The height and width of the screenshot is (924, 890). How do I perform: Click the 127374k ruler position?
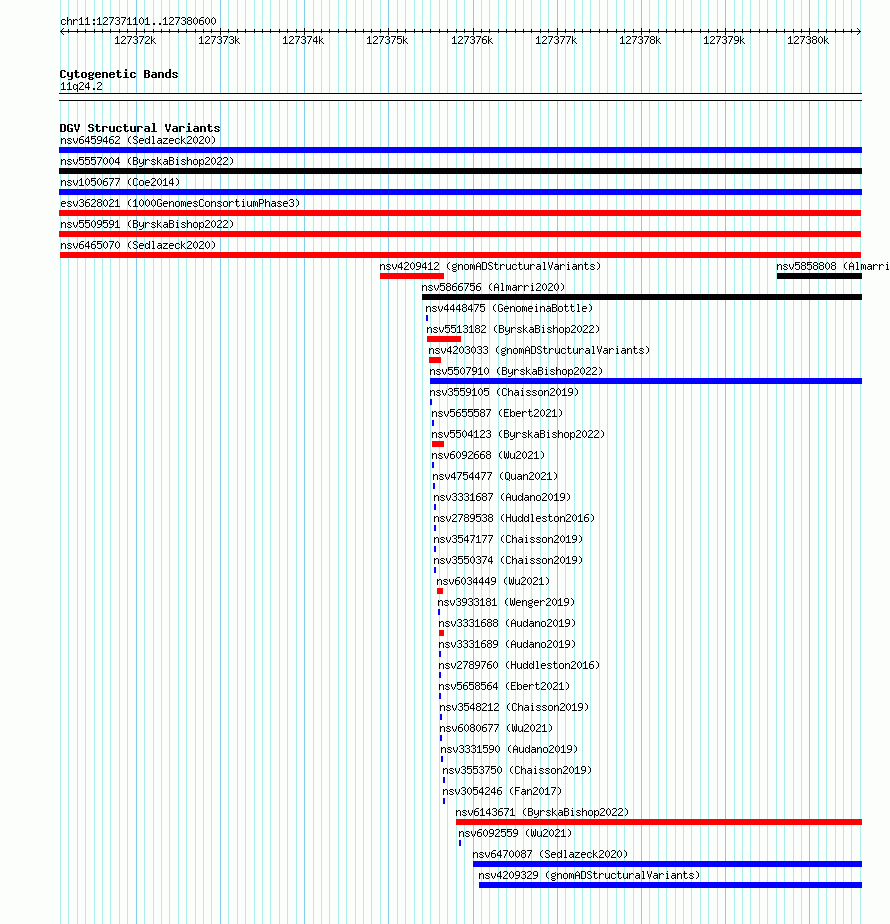click(303, 41)
